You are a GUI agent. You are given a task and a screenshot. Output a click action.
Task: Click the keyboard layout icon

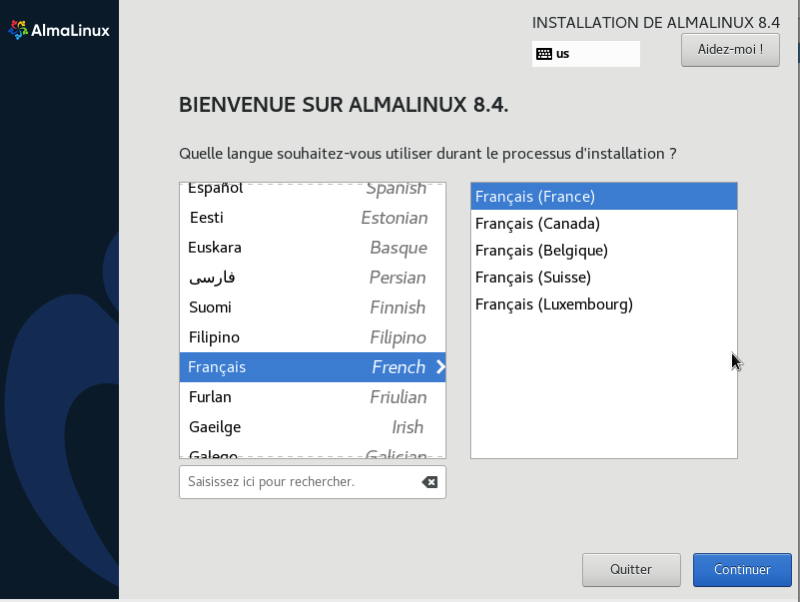coord(544,54)
